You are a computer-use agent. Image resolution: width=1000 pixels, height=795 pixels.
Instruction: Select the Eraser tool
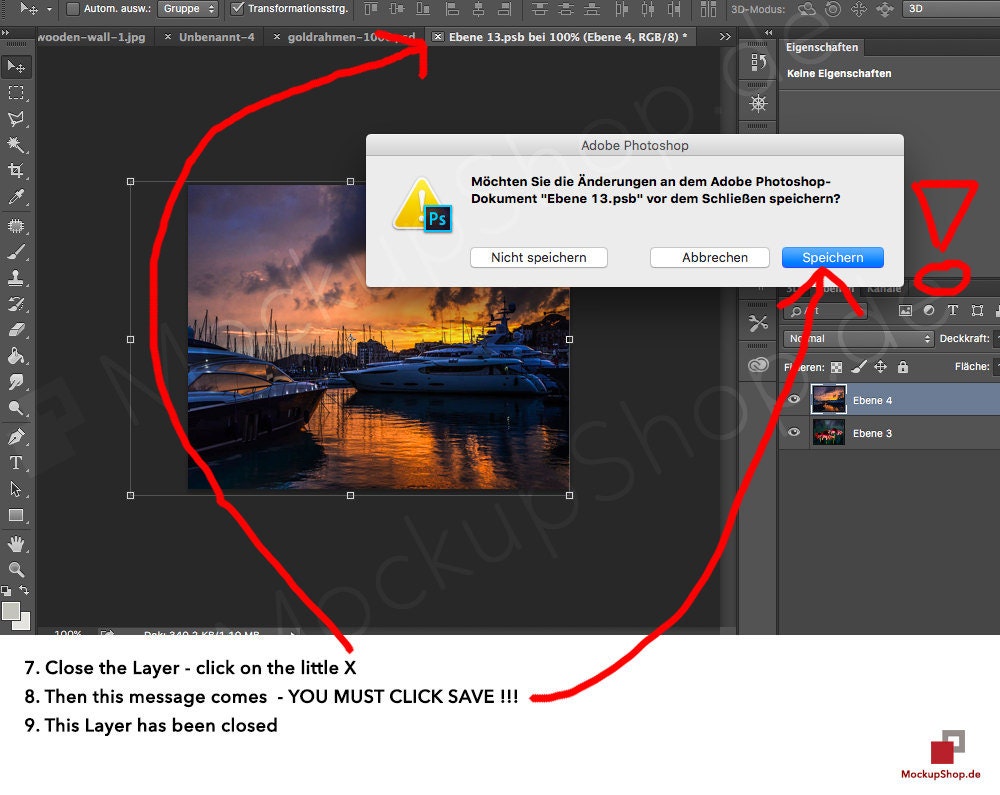16,330
